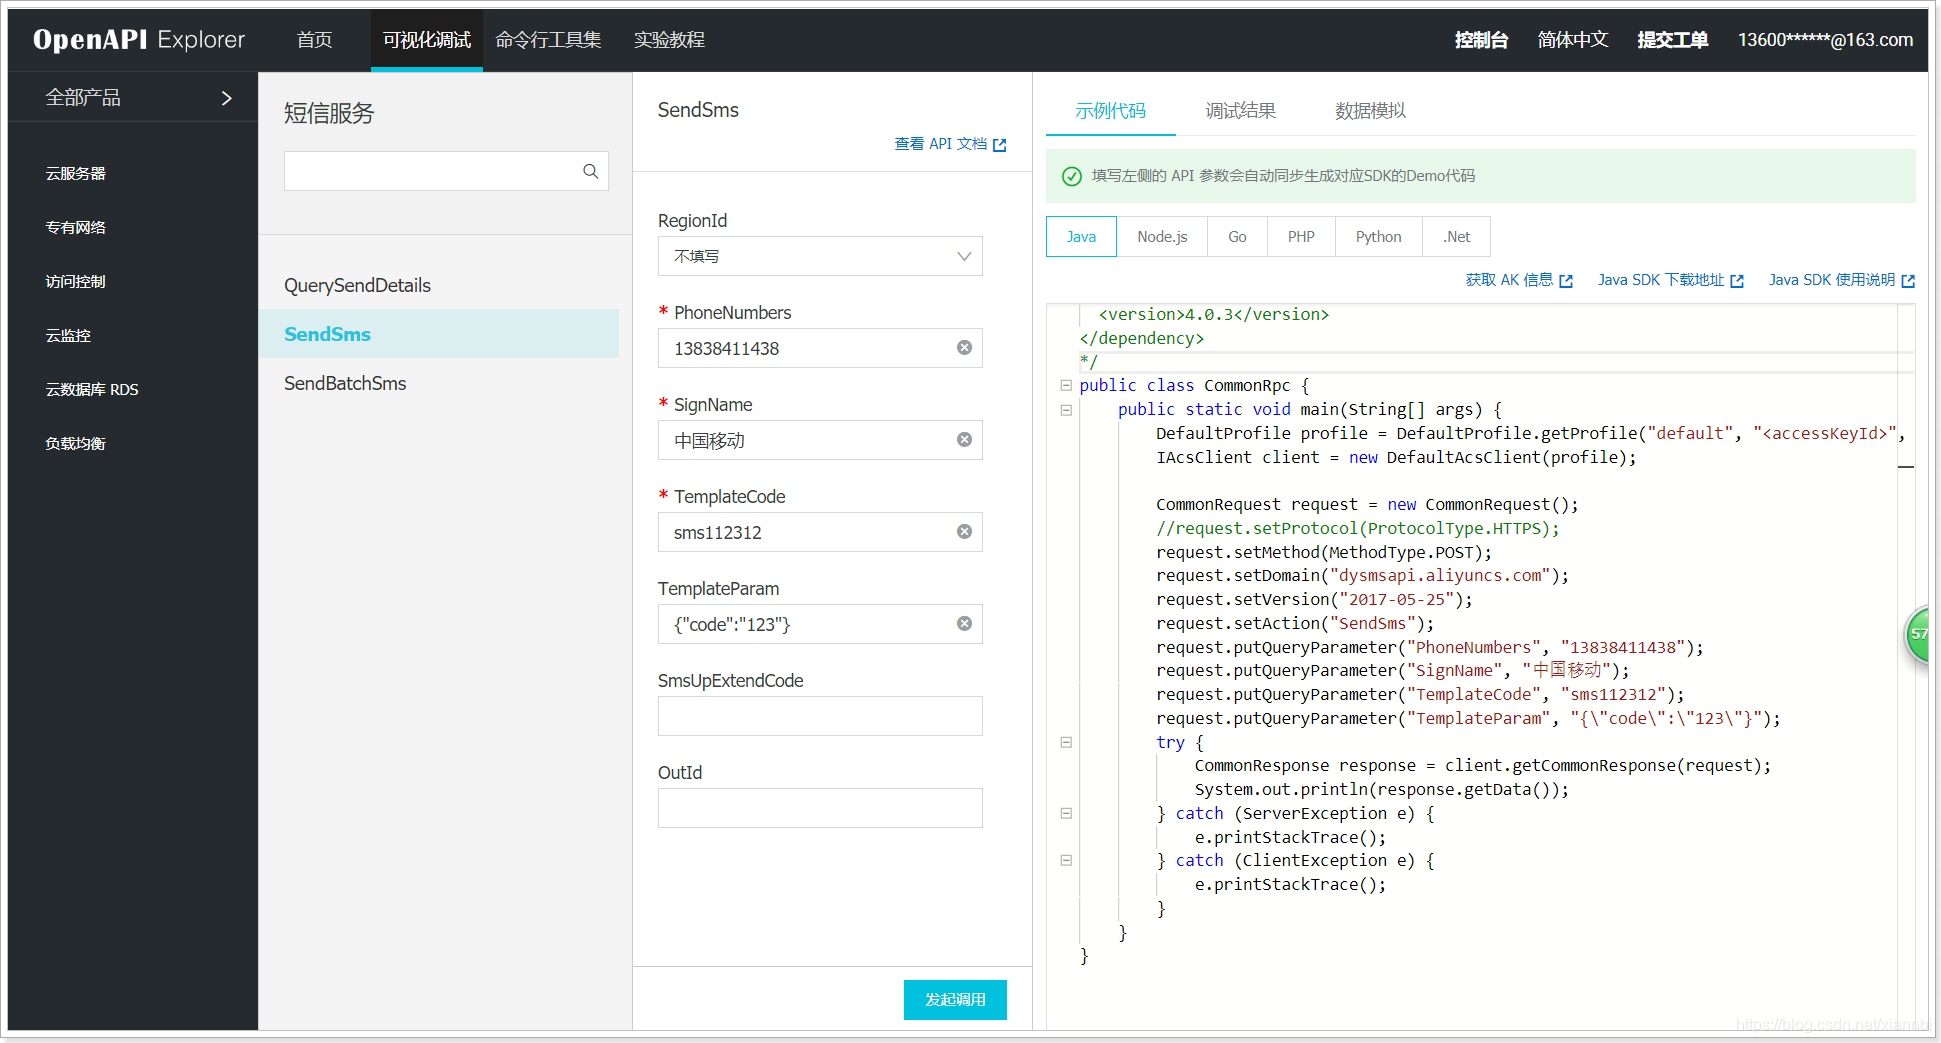Clear the TemplateParam field with its X icon

pos(964,624)
